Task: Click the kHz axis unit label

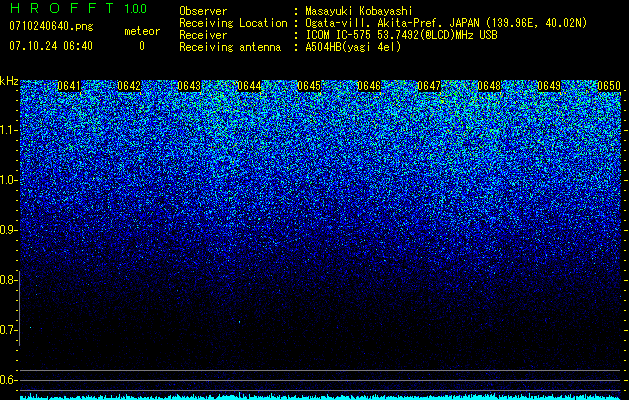Action: [9, 81]
